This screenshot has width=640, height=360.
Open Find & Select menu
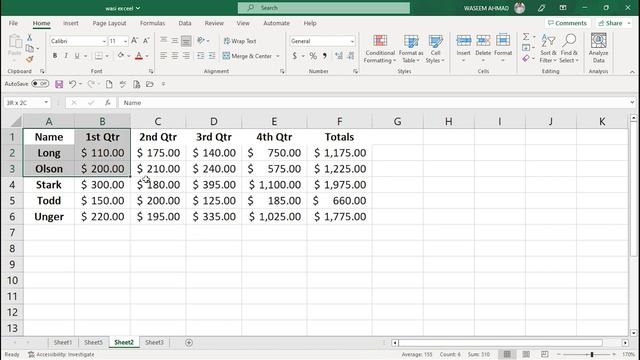coord(569,49)
